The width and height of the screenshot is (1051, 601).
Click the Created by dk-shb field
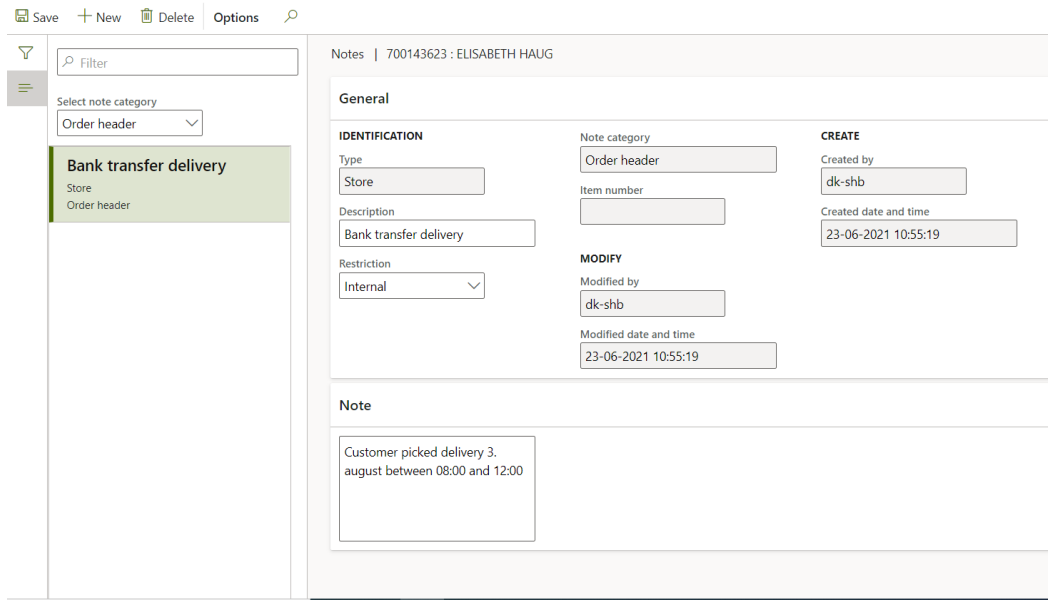click(x=893, y=182)
